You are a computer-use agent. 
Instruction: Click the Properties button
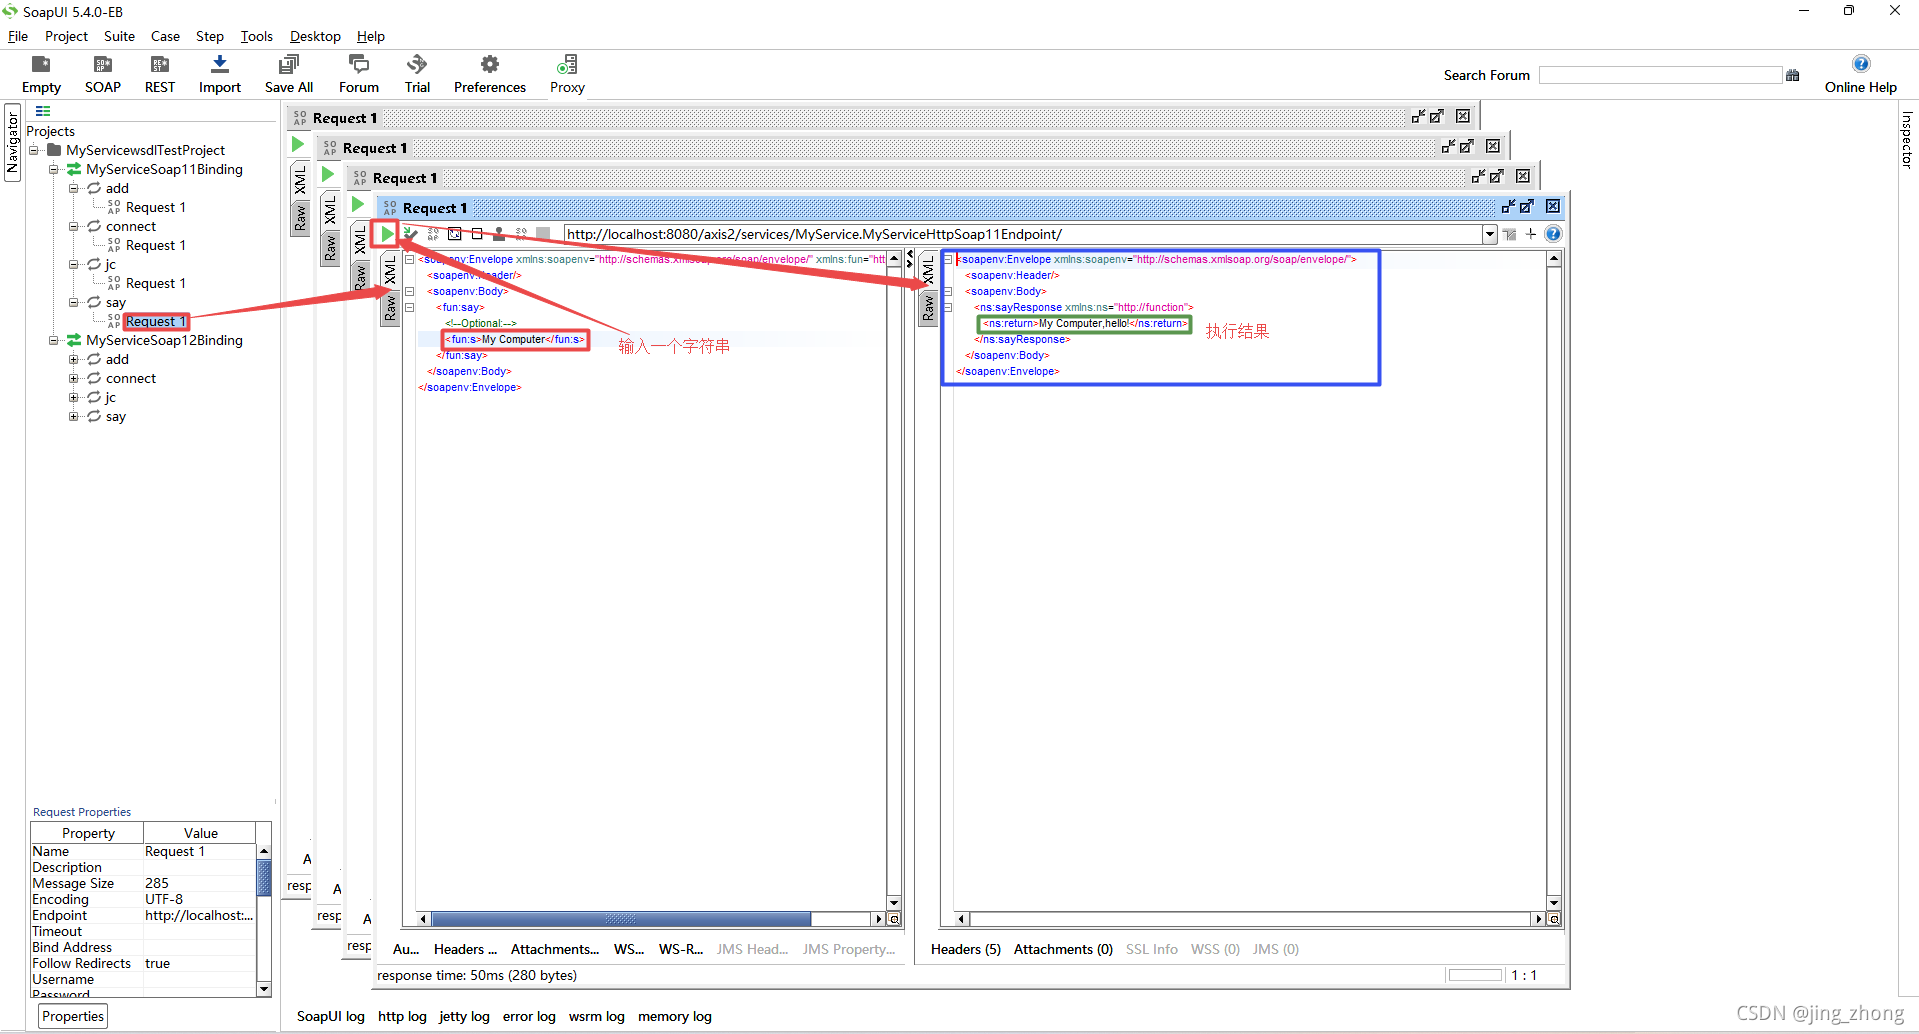(73, 1016)
